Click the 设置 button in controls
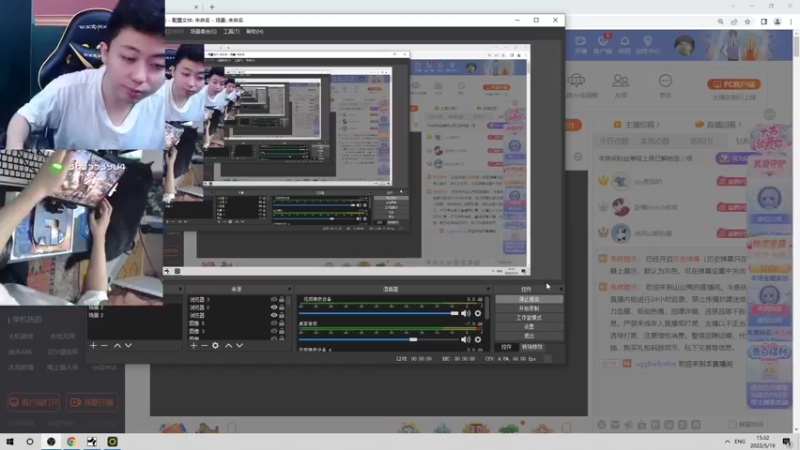 point(529,327)
